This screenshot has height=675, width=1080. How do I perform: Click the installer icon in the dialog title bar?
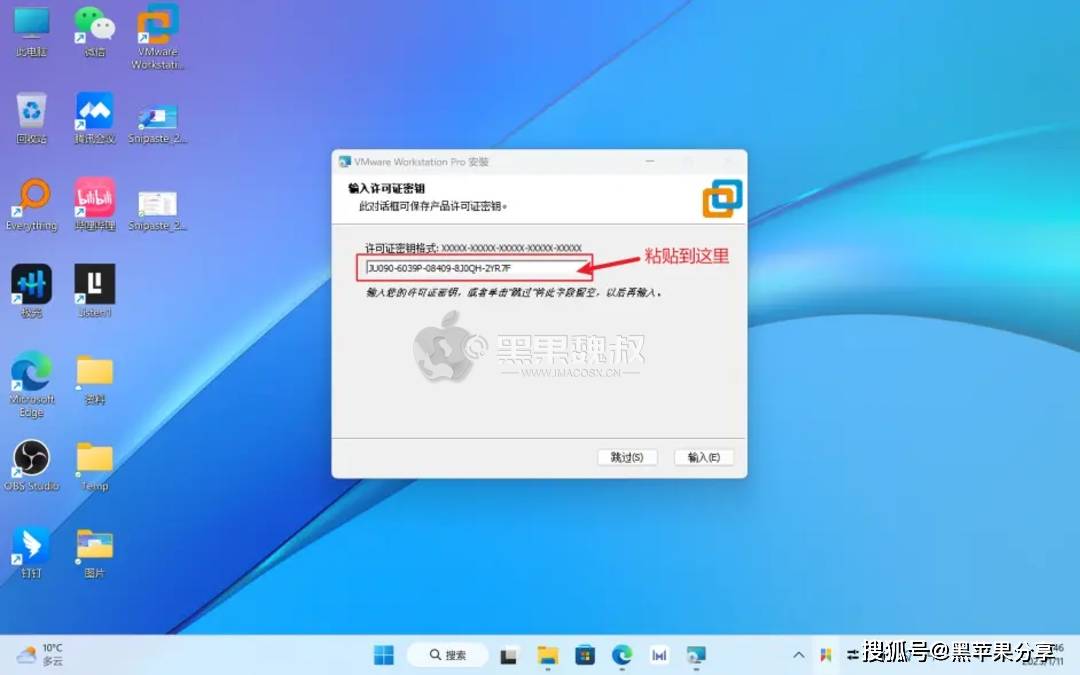(344, 162)
